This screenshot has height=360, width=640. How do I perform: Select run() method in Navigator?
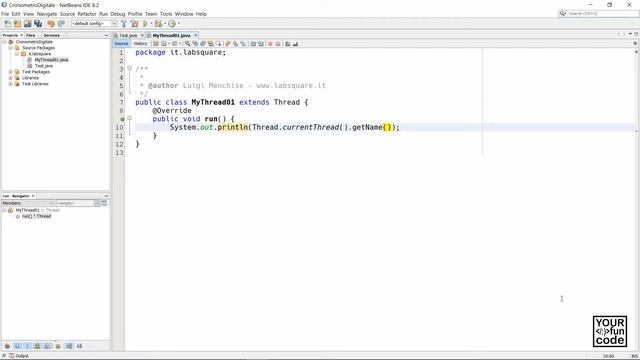point(37,216)
